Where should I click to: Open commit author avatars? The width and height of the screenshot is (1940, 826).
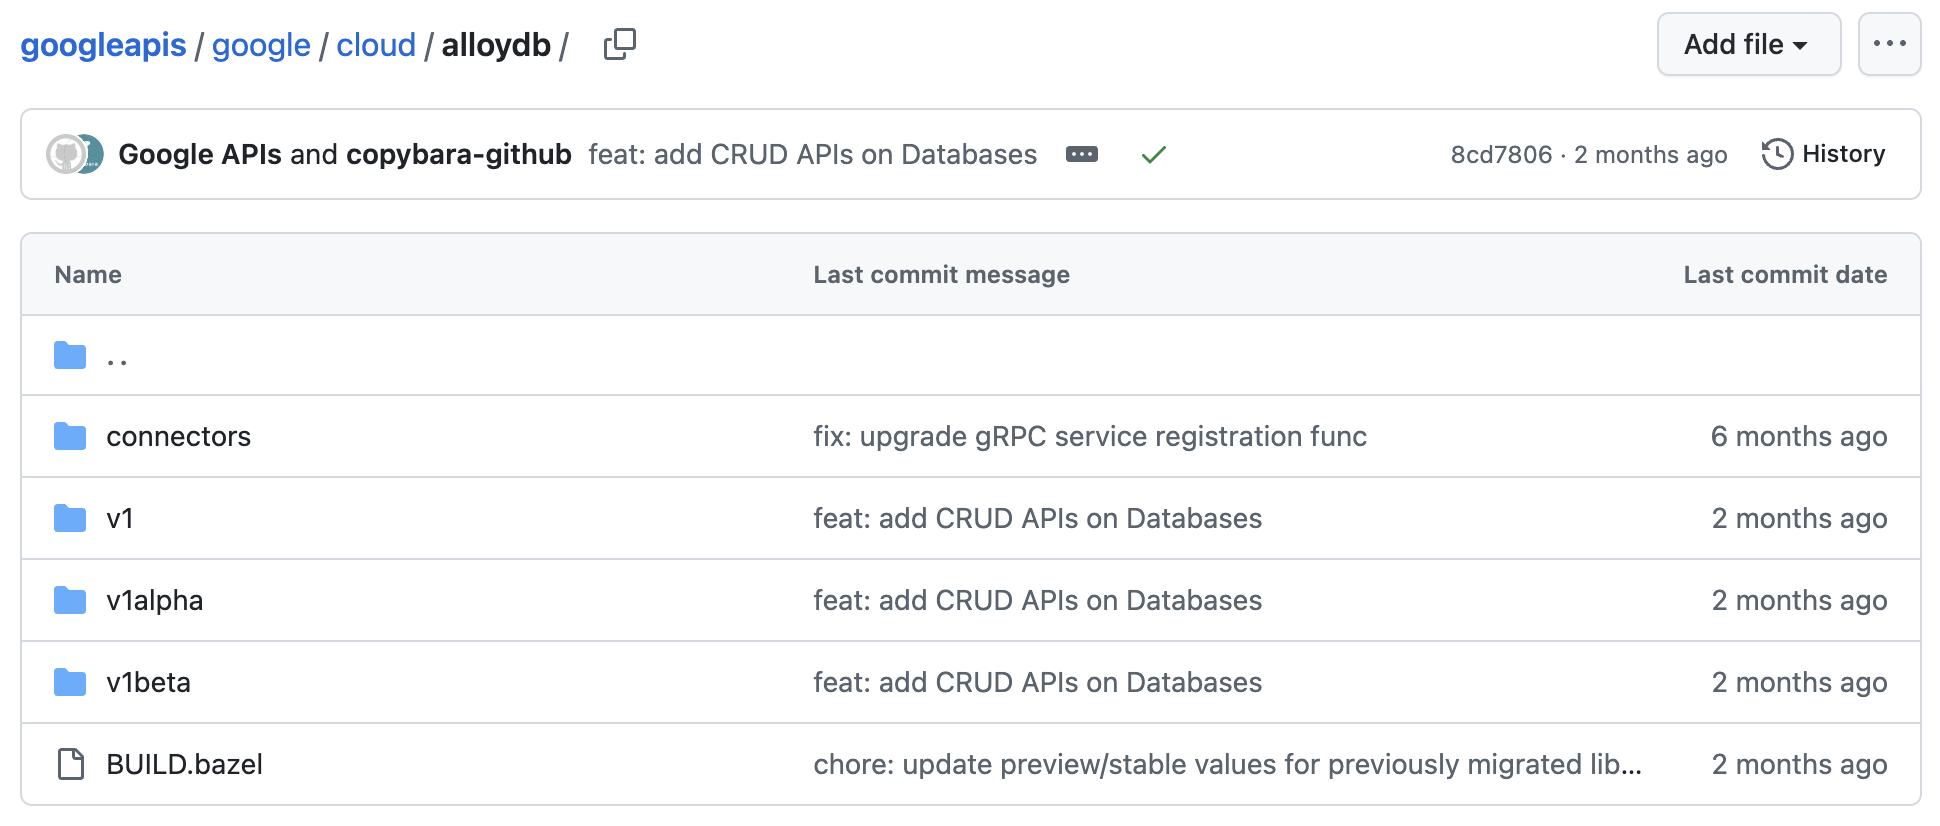tap(75, 154)
